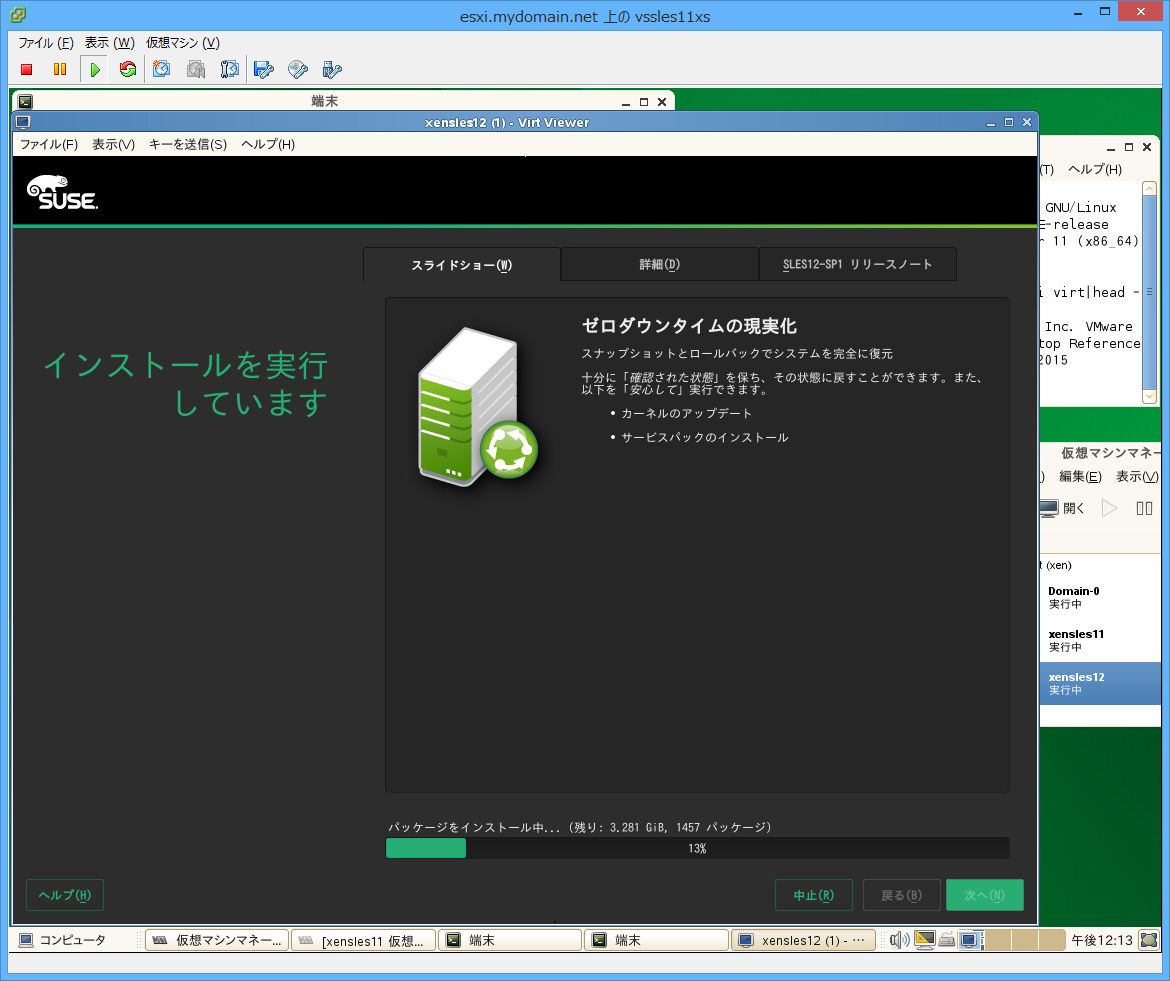Select xensles12 in virtual machine manager list
The height and width of the screenshot is (981, 1170).
[1100, 683]
